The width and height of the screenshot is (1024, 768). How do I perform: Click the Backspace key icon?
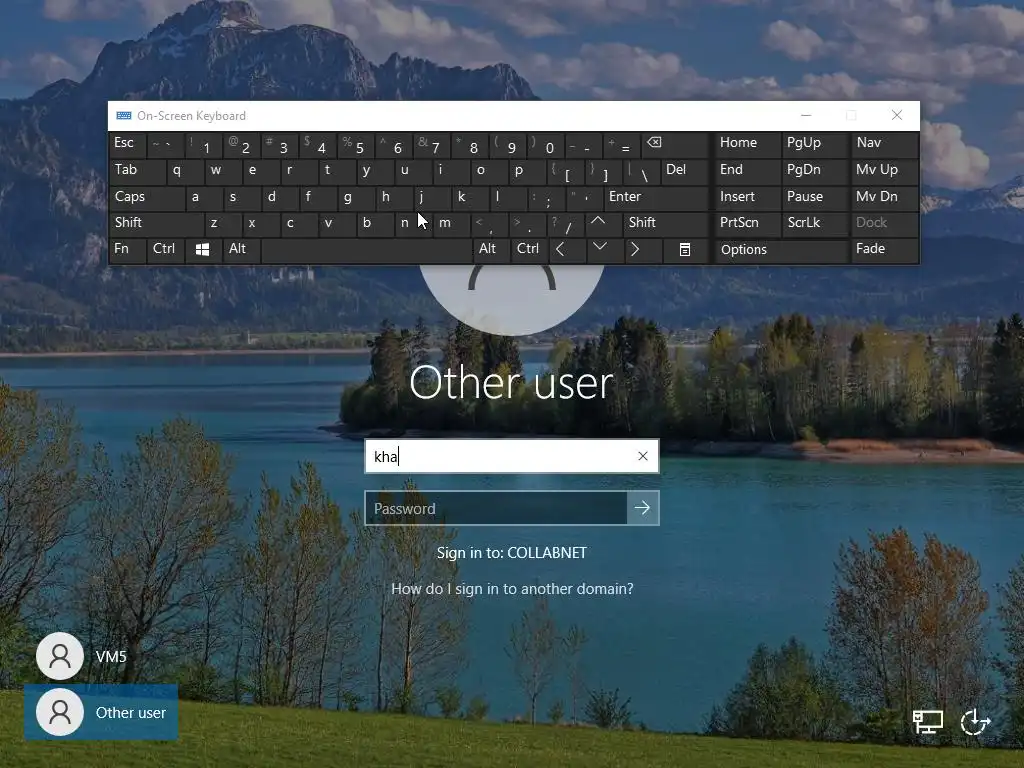pos(676,145)
